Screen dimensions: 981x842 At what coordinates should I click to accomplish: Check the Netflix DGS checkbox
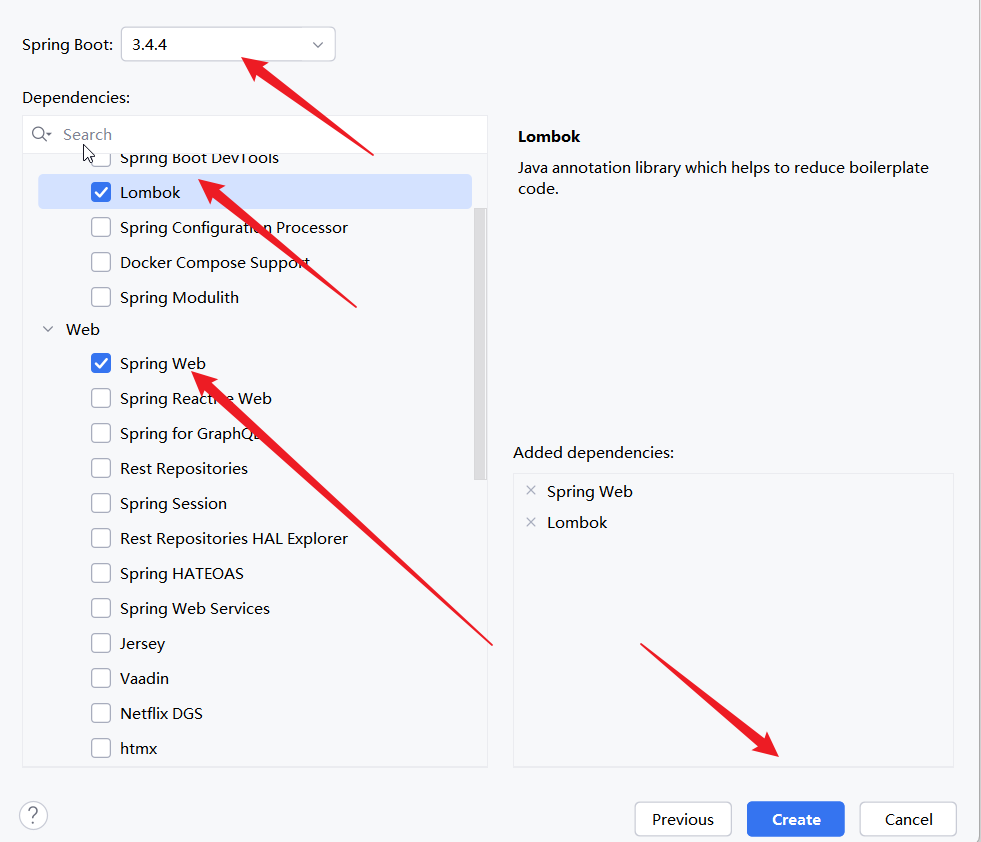(101, 714)
